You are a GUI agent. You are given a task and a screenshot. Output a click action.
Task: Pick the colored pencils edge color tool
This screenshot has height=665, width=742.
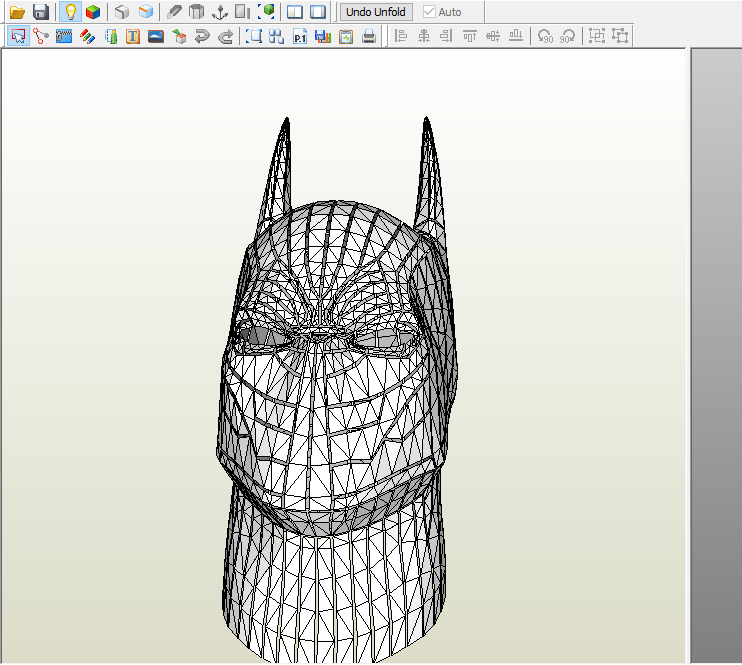[88, 36]
